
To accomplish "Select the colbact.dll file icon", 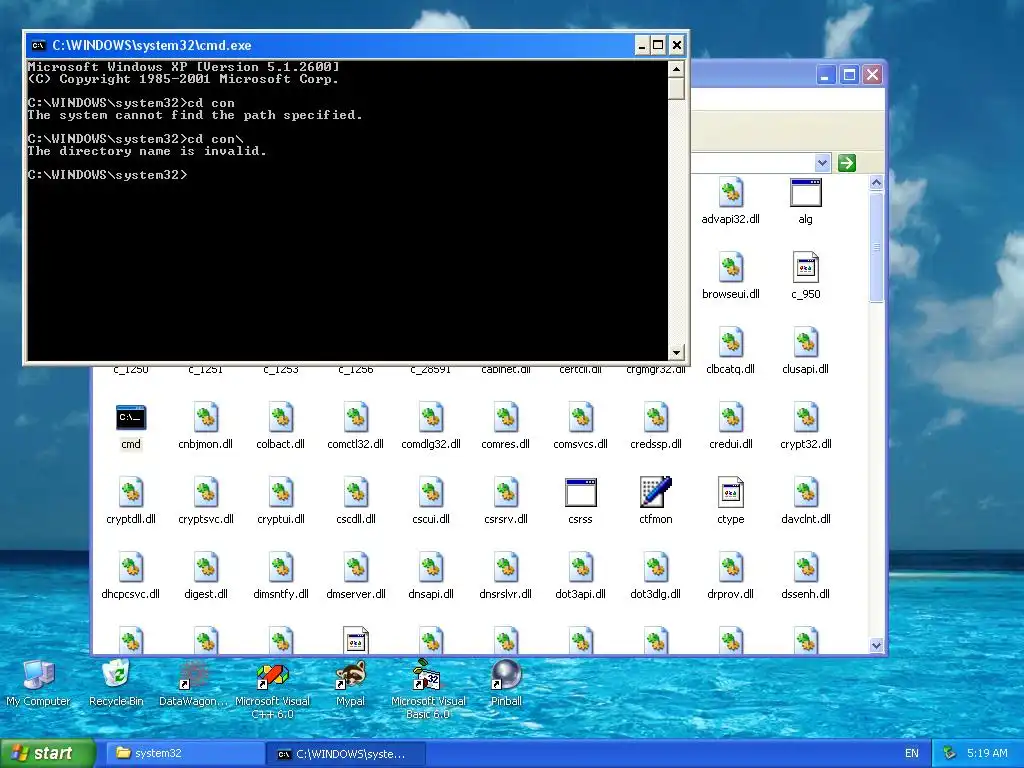I will (281, 418).
